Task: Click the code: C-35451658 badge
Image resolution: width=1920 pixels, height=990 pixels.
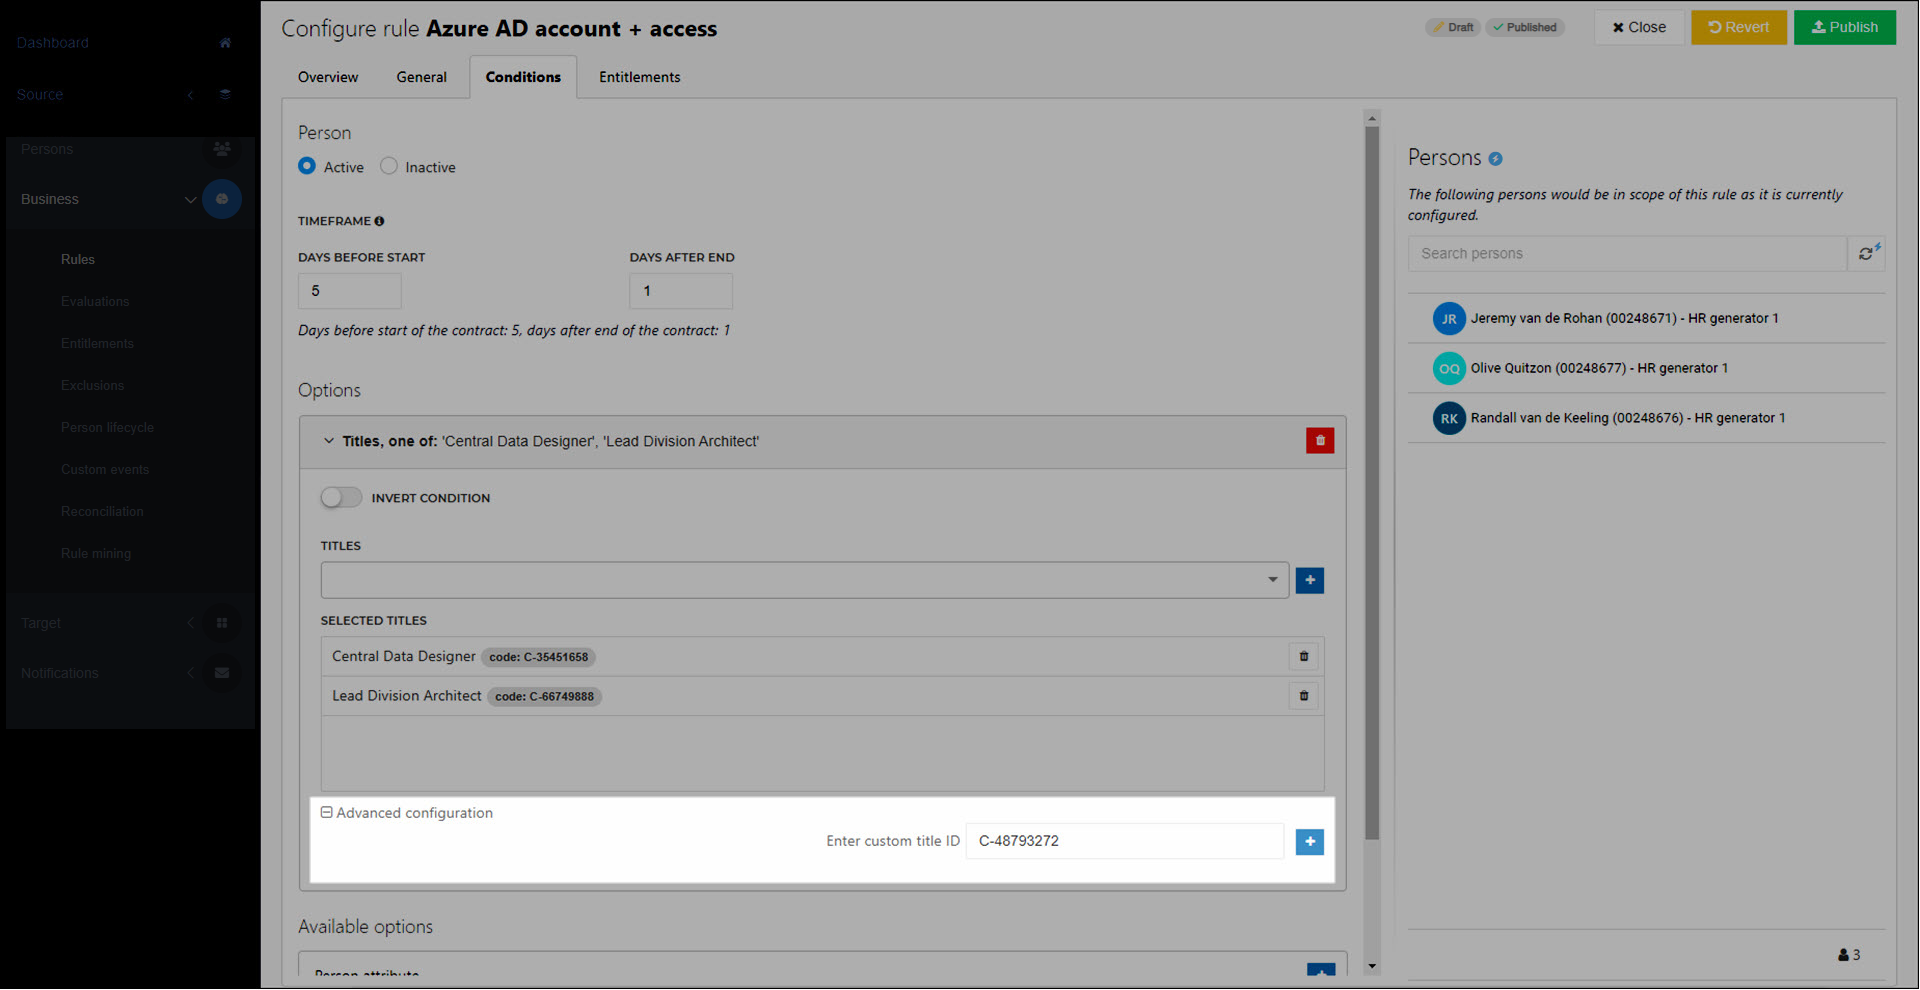Action: click(539, 657)
